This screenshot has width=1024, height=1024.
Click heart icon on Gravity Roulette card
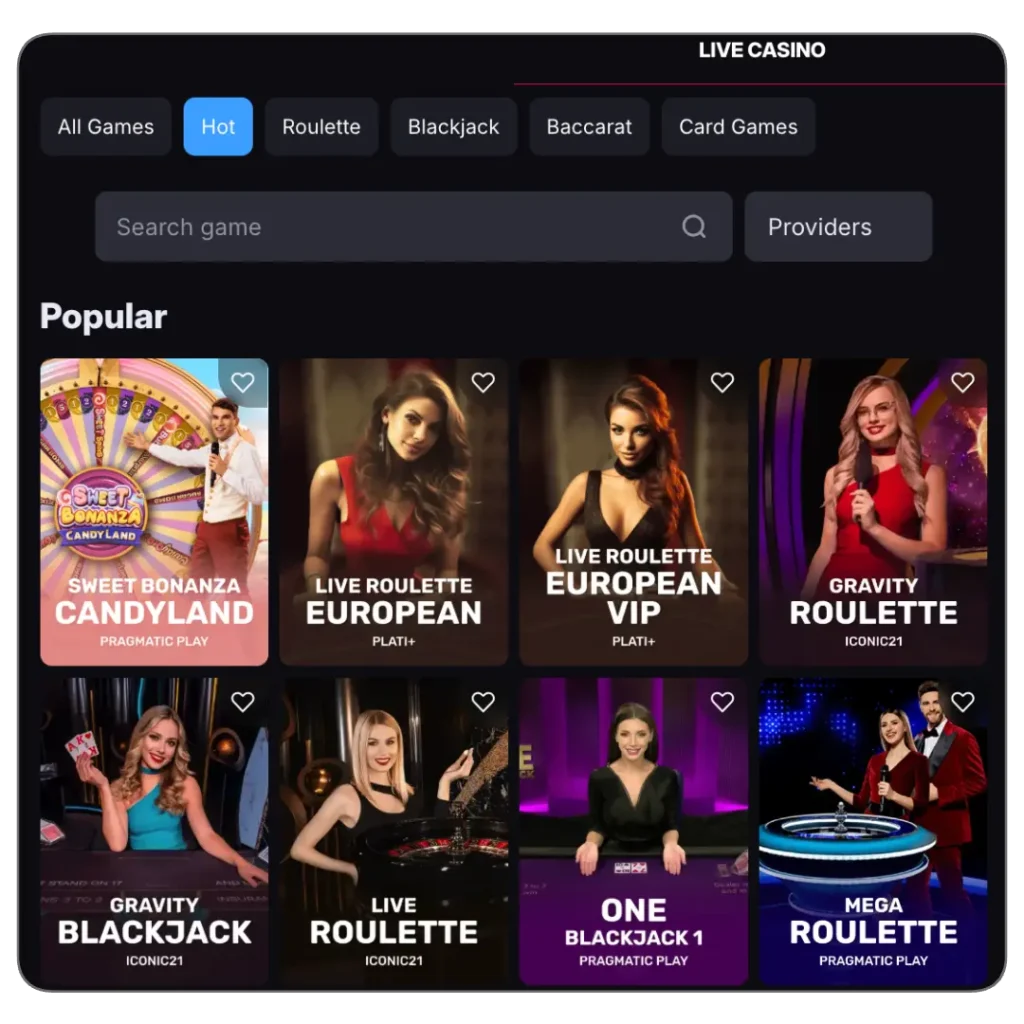pyautogui.click(x=962, y=382)
